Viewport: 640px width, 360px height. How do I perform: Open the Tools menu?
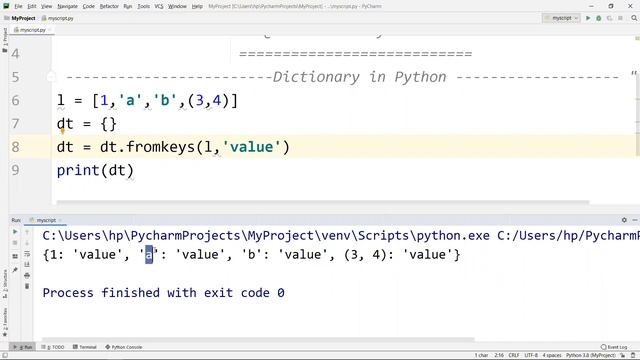point(143,6)
